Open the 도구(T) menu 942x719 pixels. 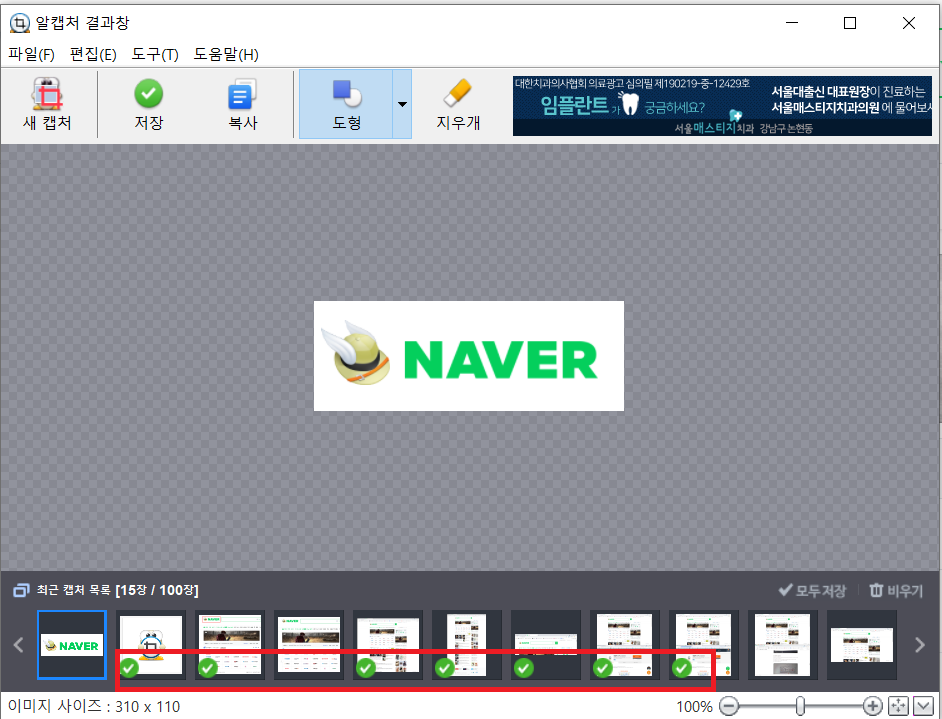155,55
